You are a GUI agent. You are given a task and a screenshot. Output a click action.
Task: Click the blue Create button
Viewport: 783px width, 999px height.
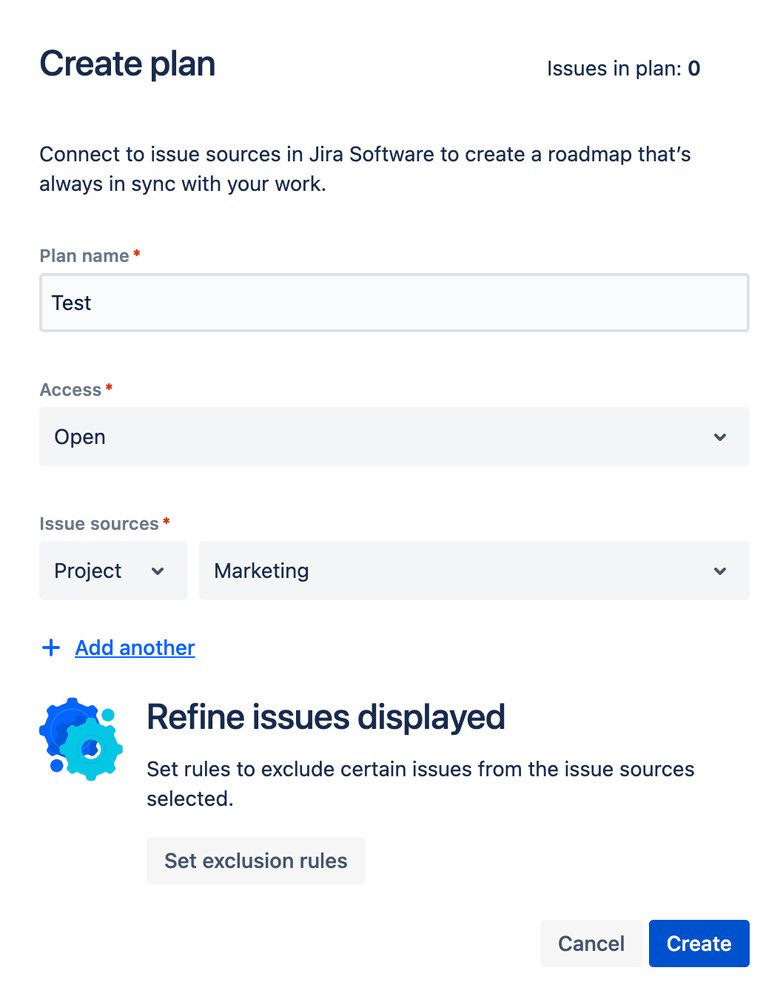coord(699,944)
